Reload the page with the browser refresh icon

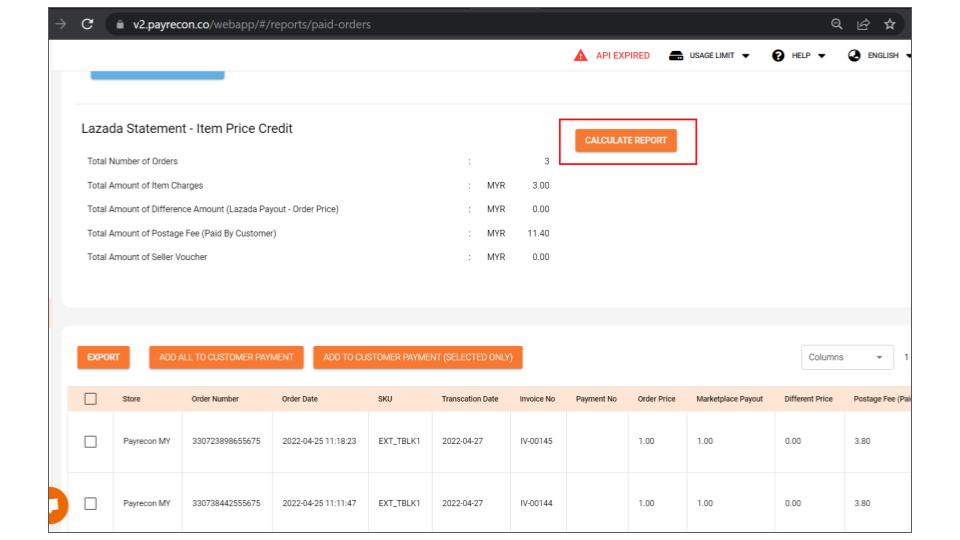pos(88,24)
